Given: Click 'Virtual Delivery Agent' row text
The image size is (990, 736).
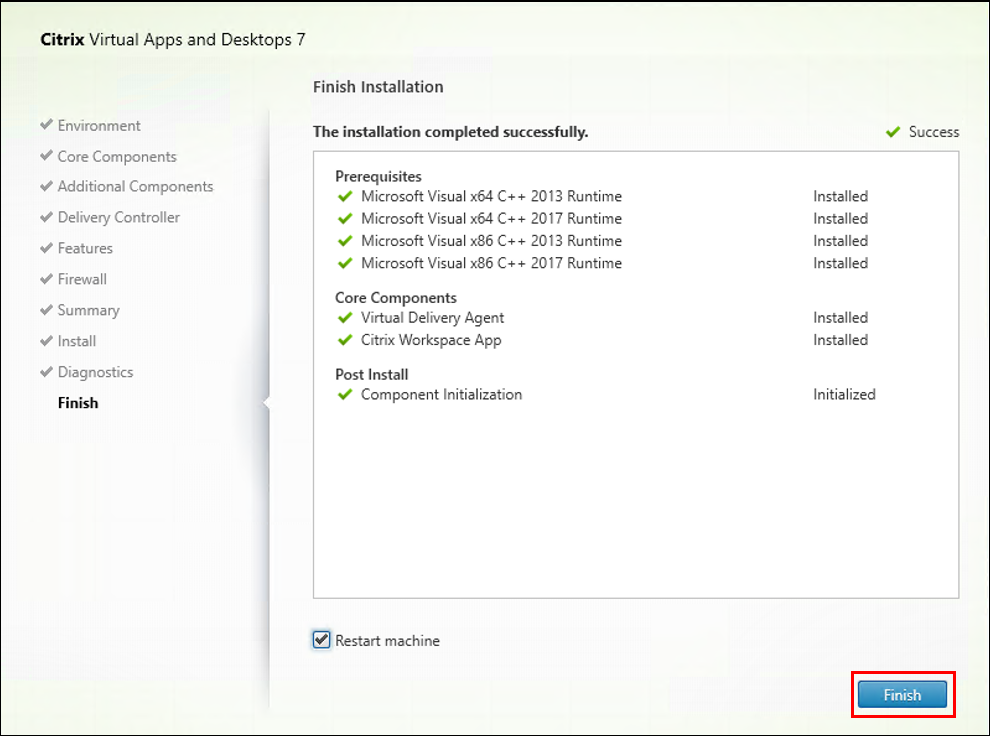Looking at the screenshot, I should click(432, 318).
